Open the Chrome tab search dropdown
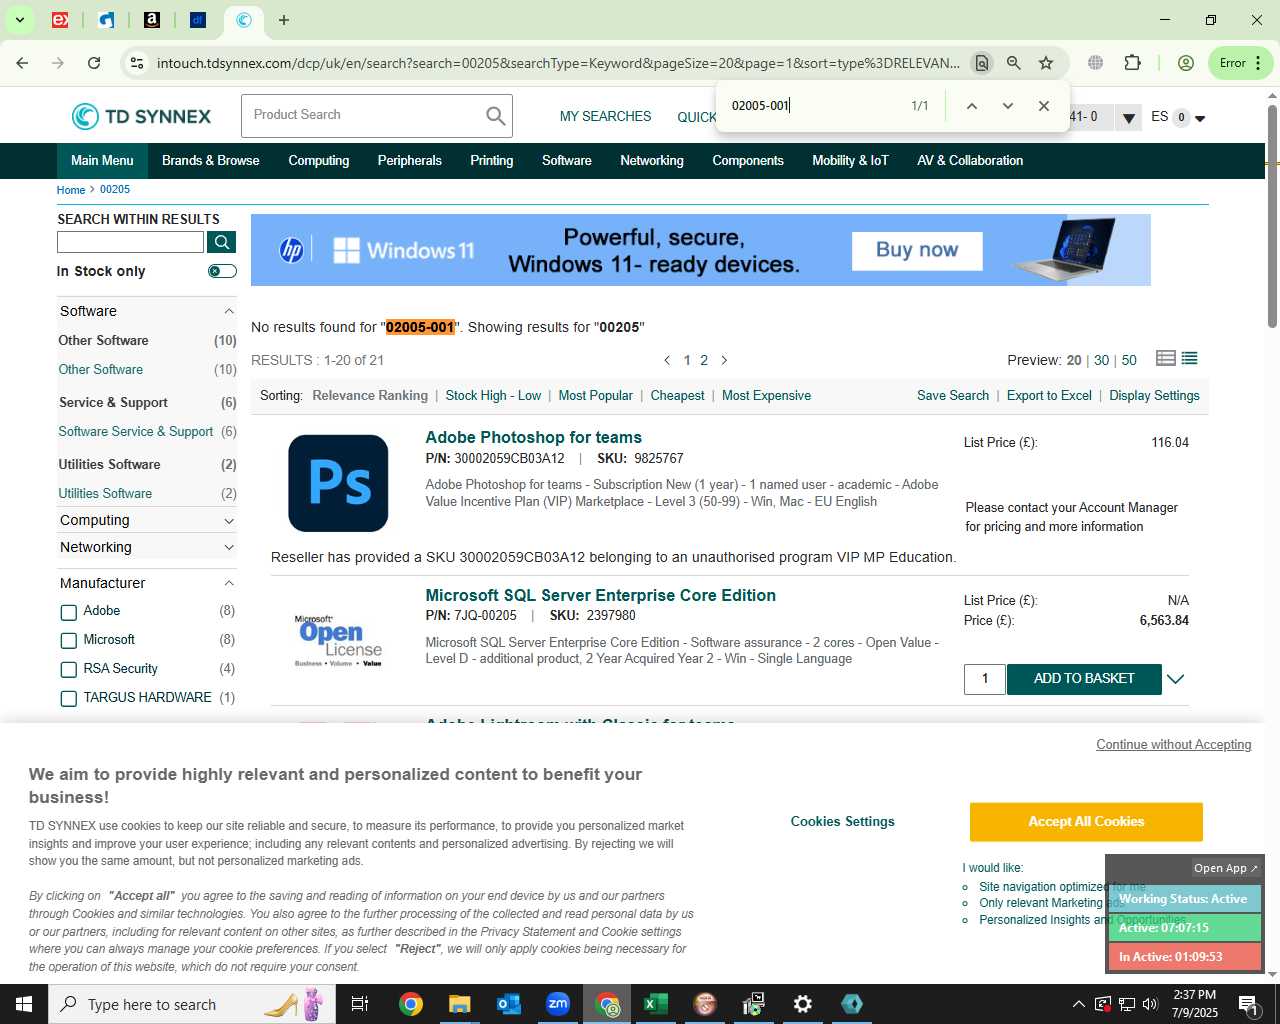The image size is (1280, 1024). point(19,20)
